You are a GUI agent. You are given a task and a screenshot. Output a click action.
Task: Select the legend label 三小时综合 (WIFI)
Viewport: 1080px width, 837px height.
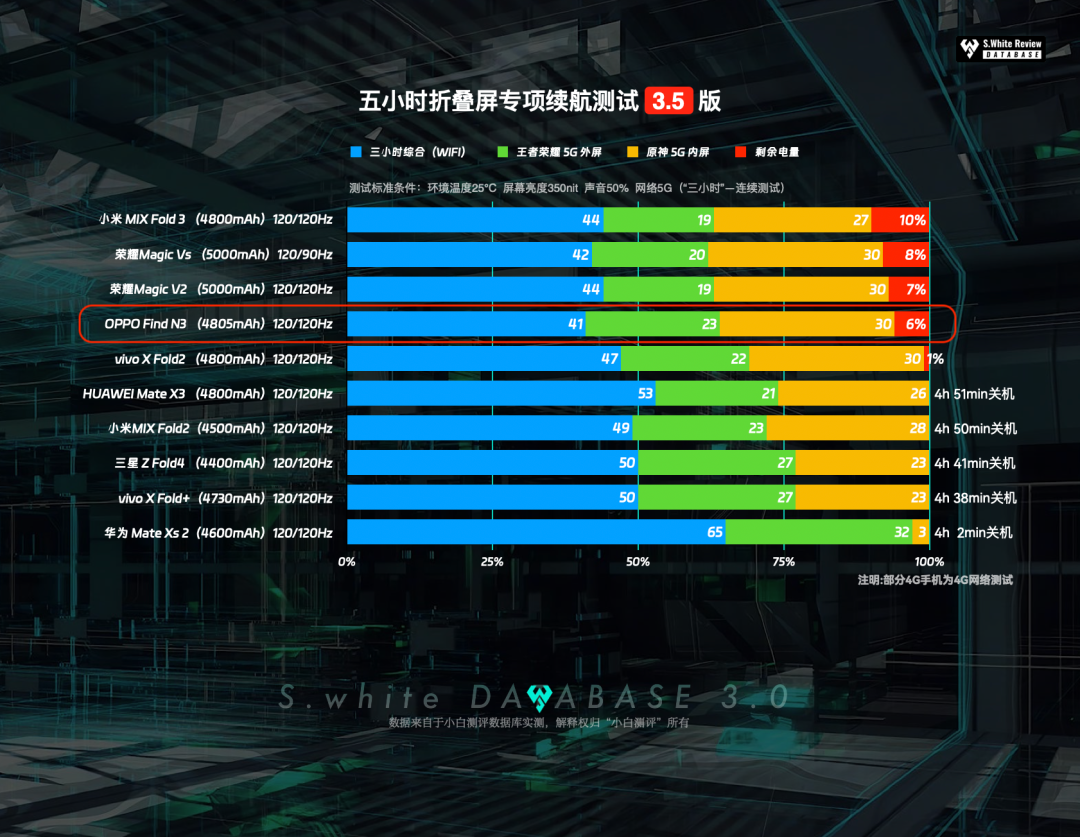[417, 152]
